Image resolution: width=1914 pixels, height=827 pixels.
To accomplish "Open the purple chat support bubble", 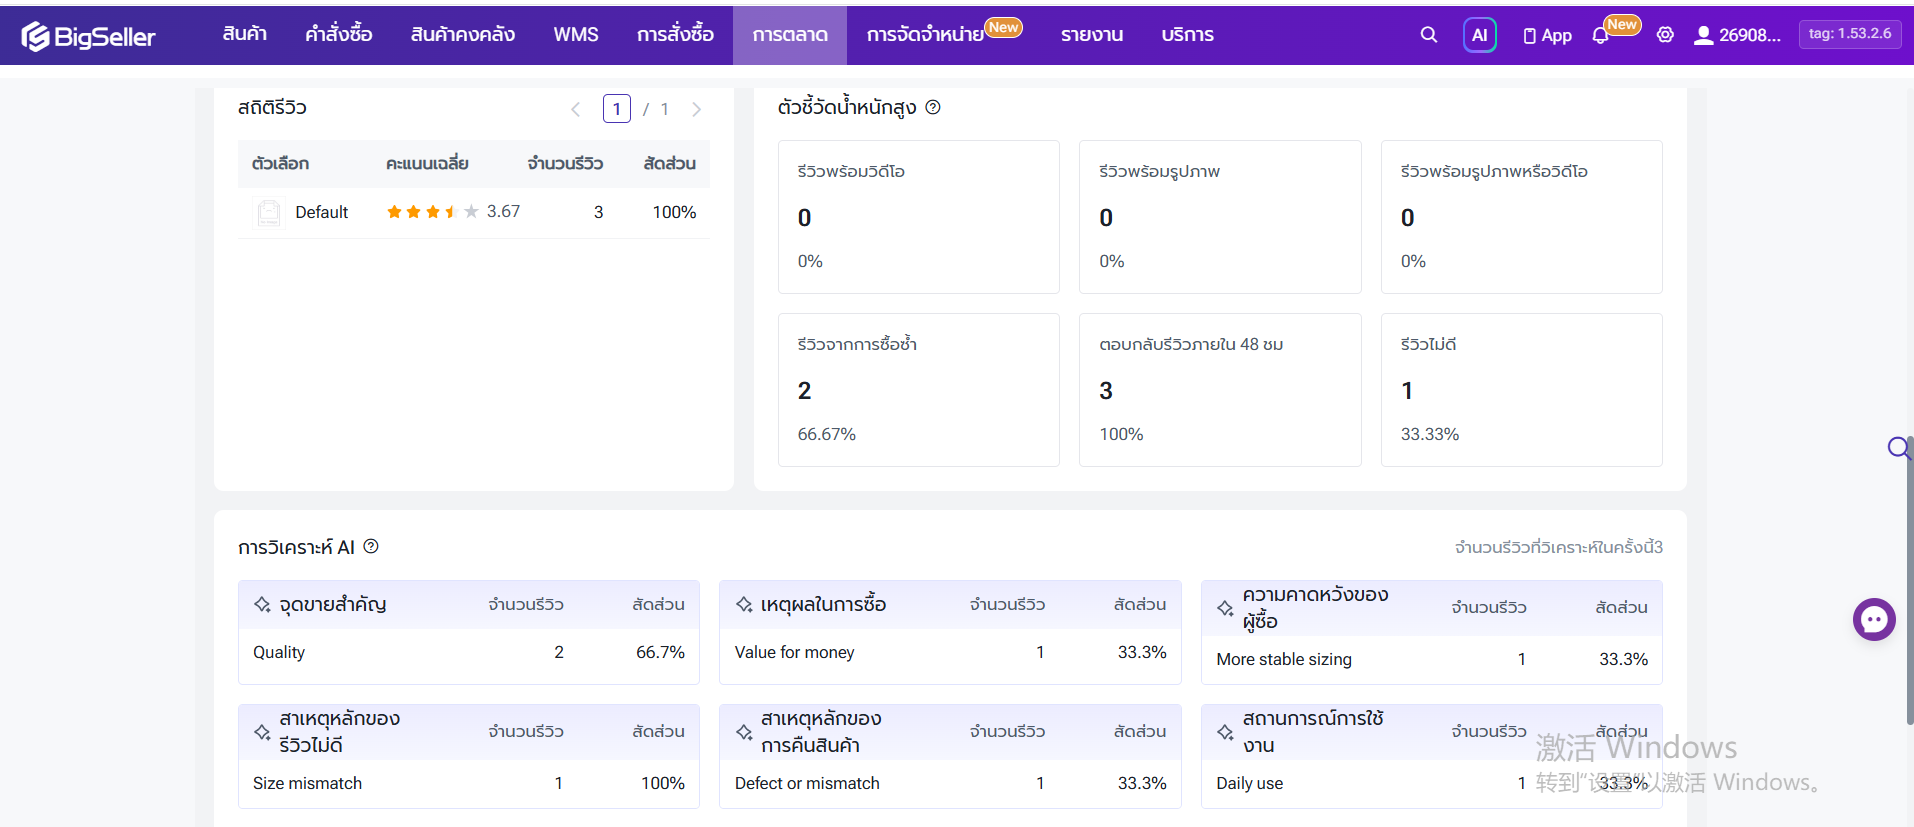I will point(1874,620).
